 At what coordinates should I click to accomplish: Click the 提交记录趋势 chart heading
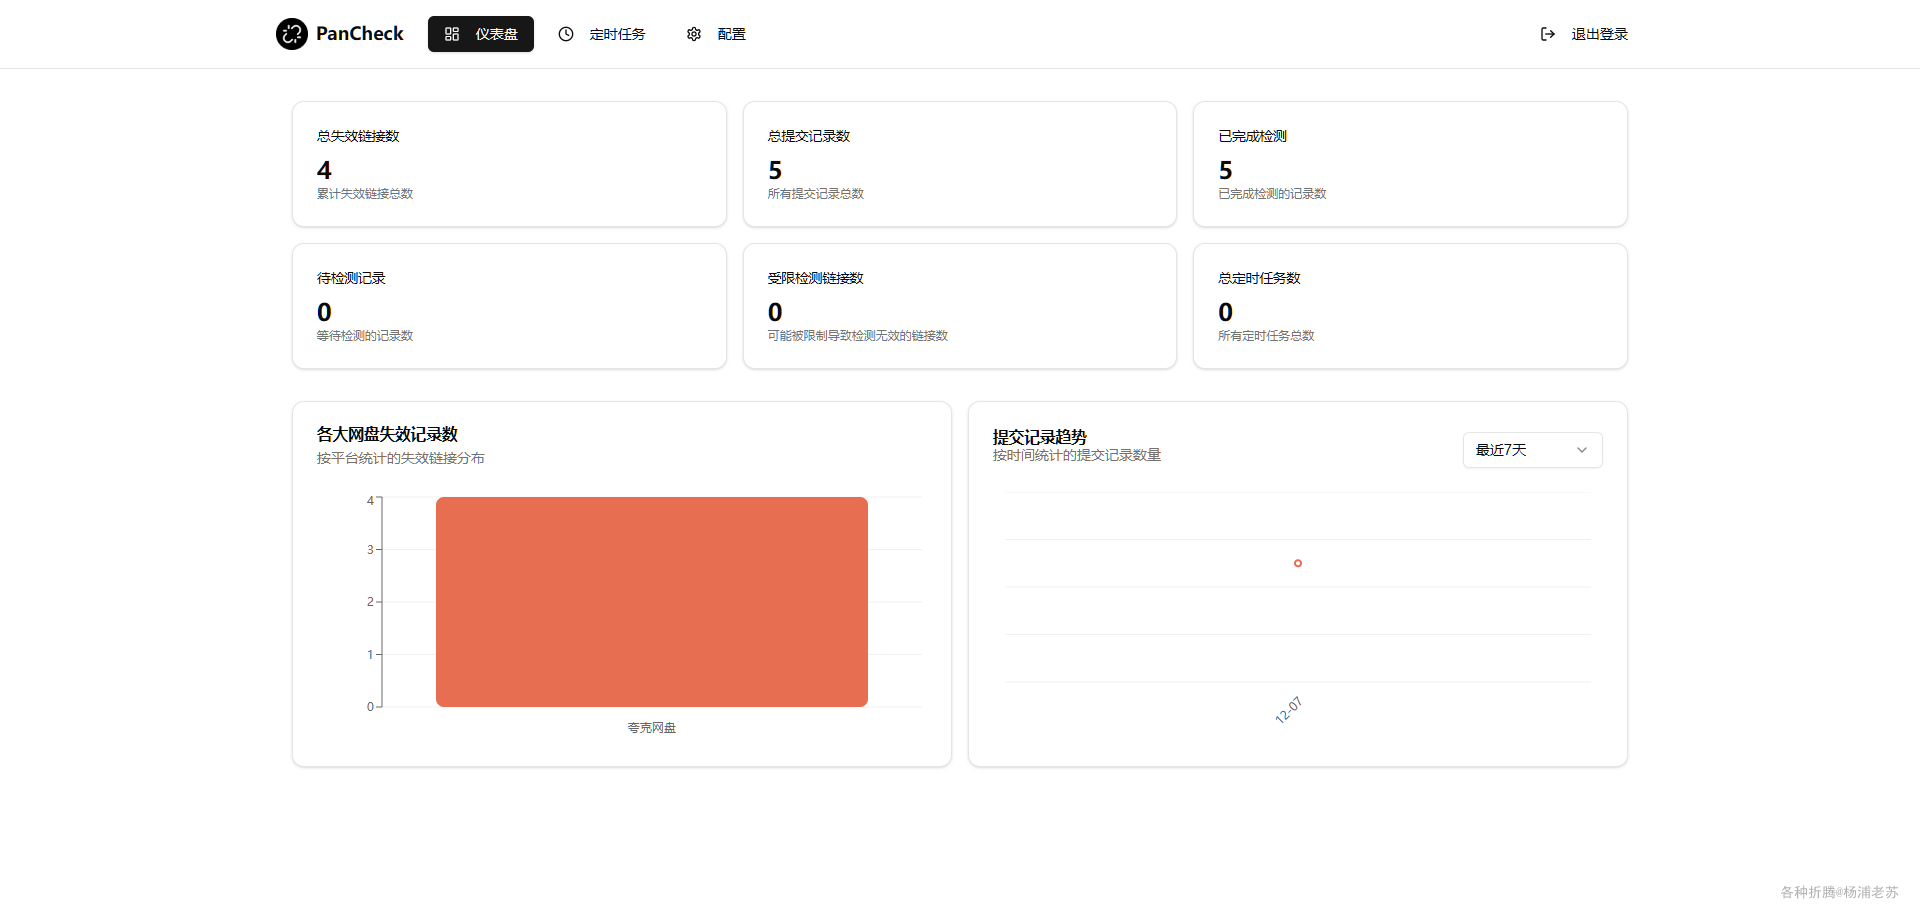click(1040, 437)
